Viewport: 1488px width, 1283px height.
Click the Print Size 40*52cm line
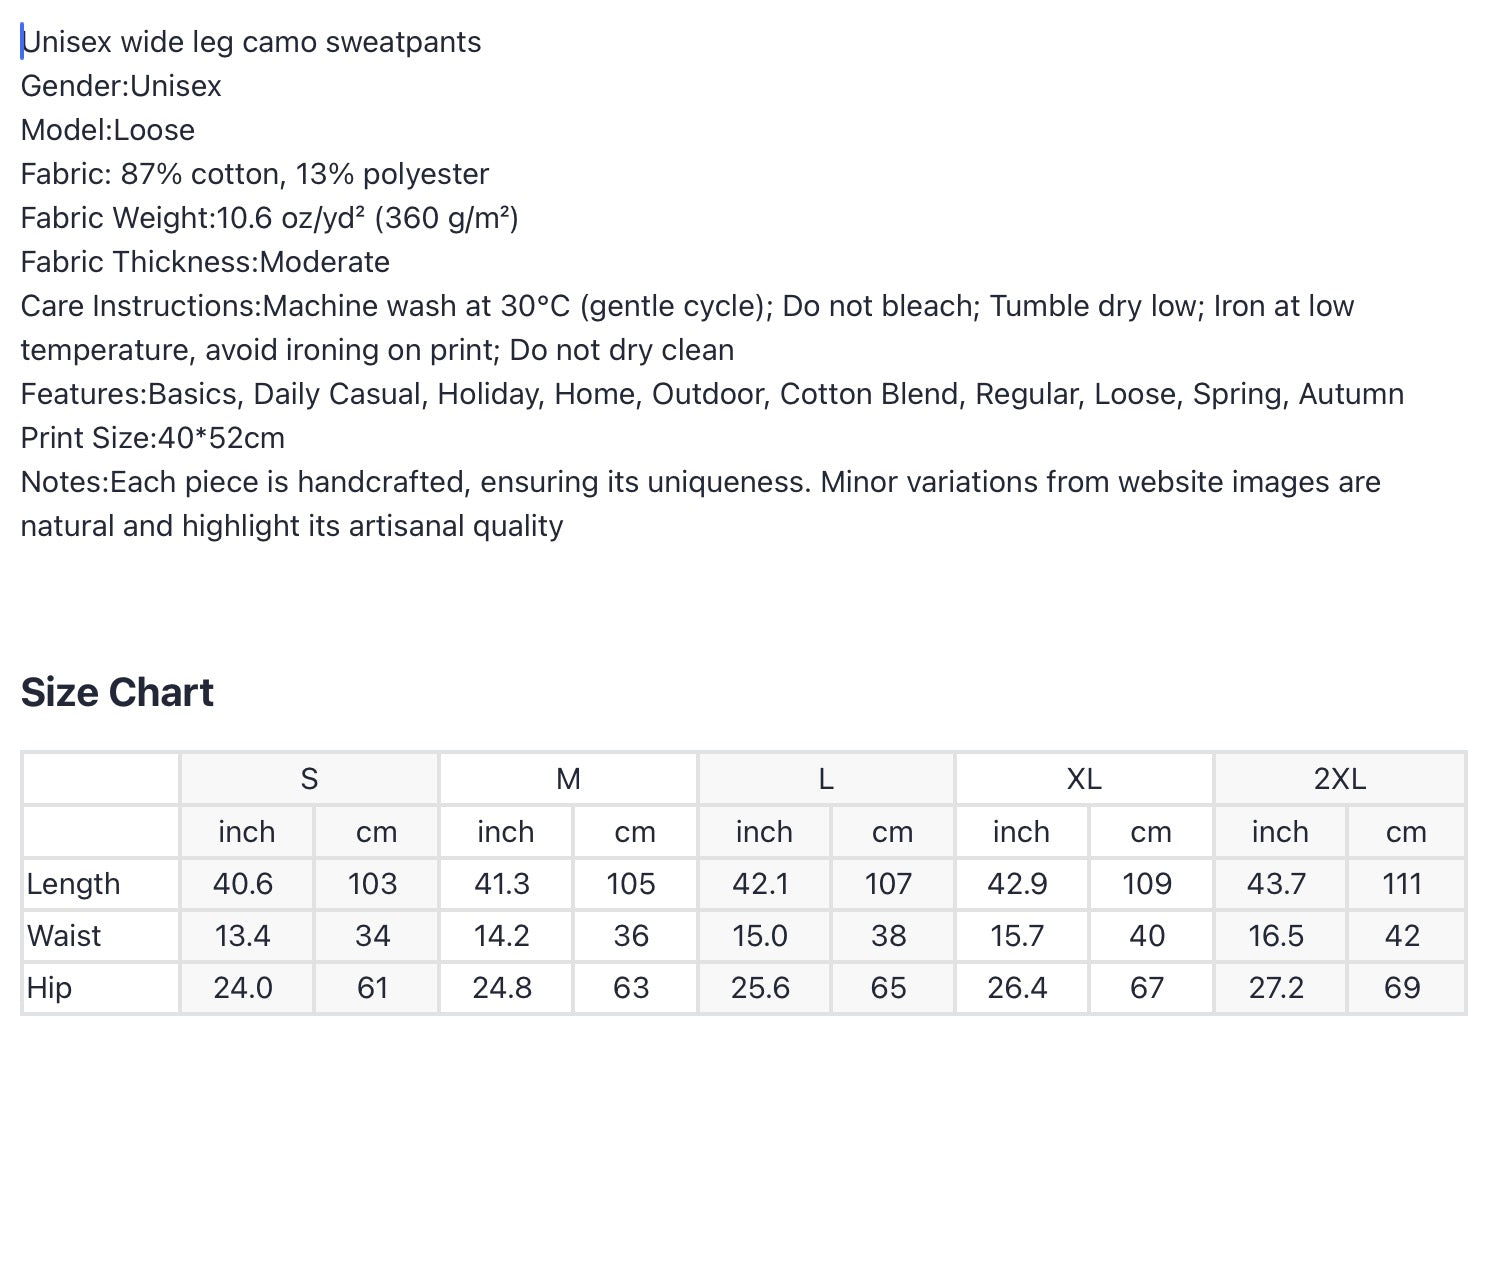[x=153, y=438]
